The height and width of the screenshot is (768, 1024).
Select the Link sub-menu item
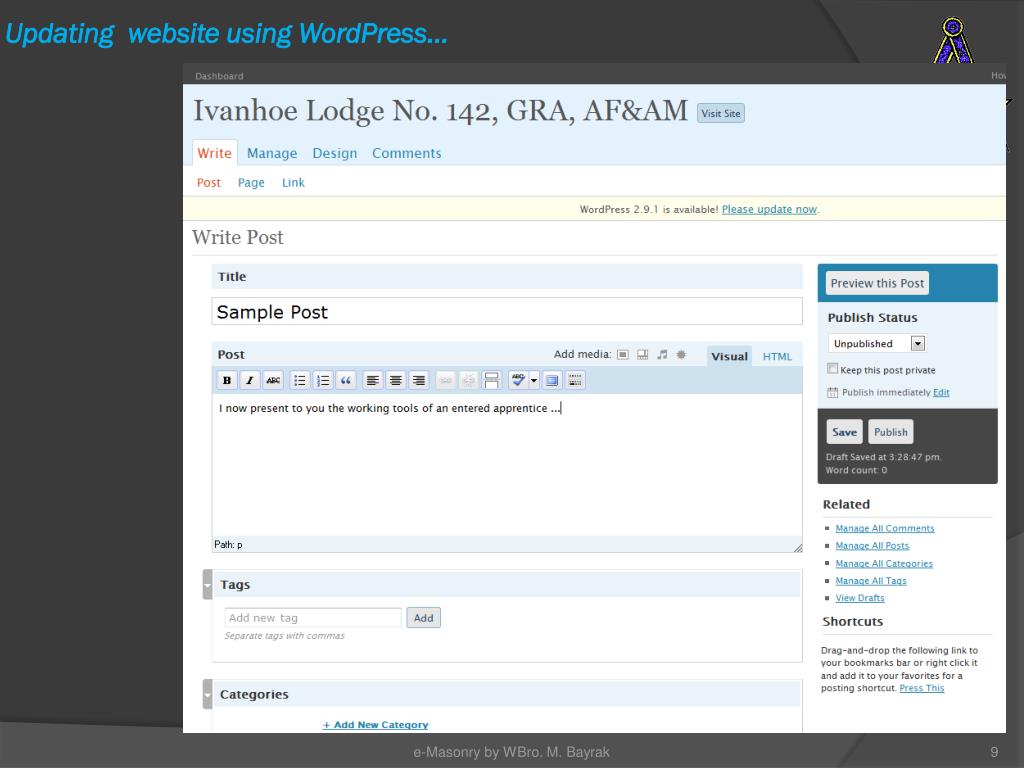293,183
